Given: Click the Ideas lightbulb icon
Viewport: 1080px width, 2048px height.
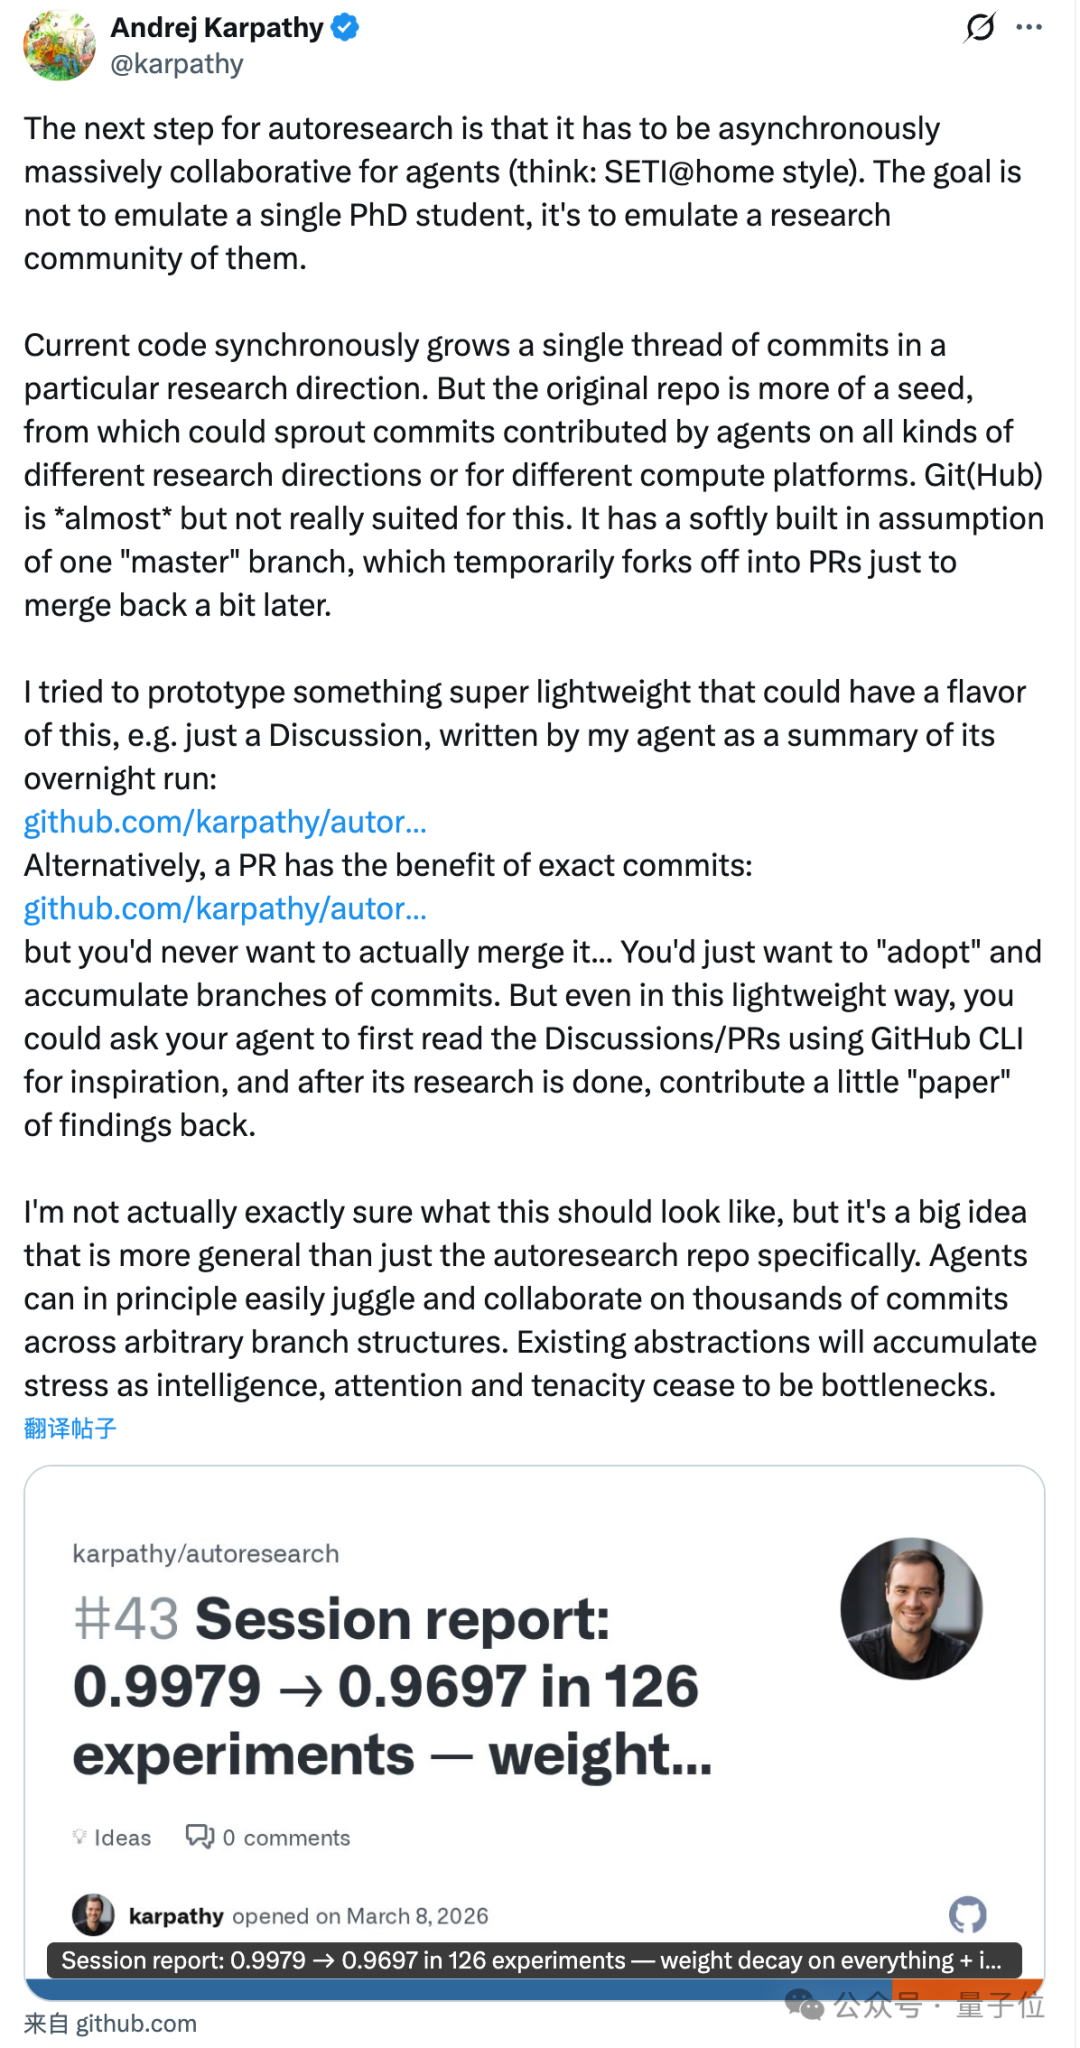Looking at the screenshot, I should click(80, 1837).
